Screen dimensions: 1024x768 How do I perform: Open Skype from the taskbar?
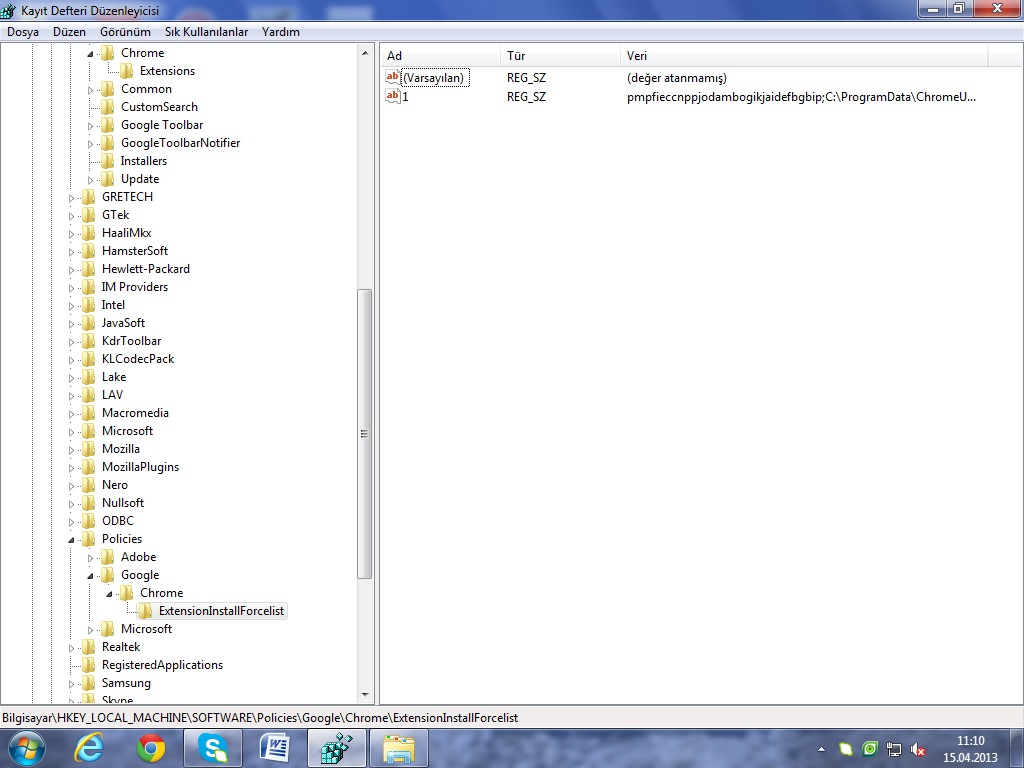click(213, 748)
